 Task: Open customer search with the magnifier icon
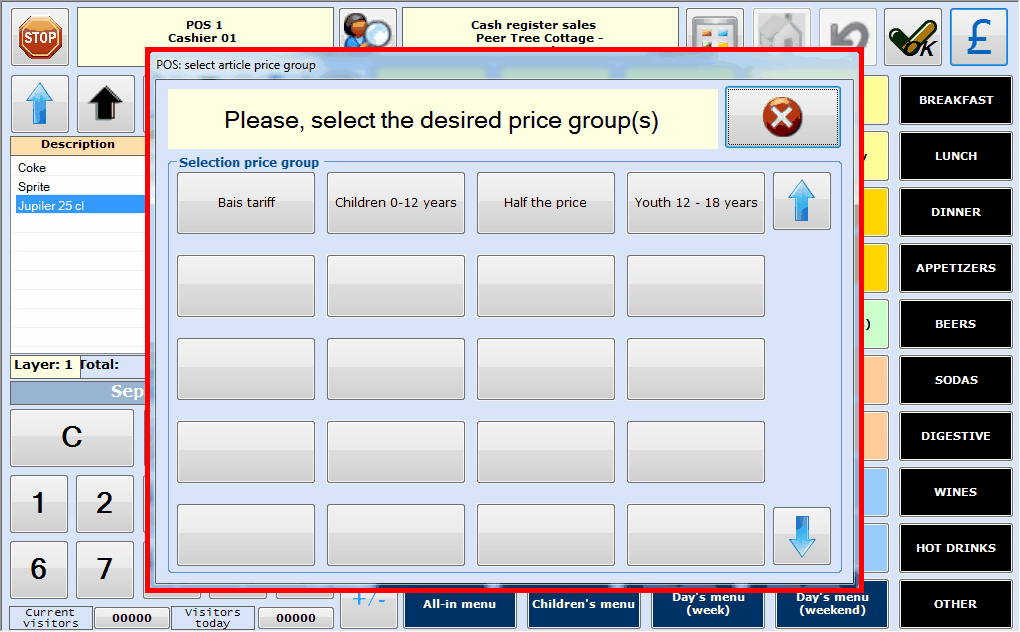367,28
